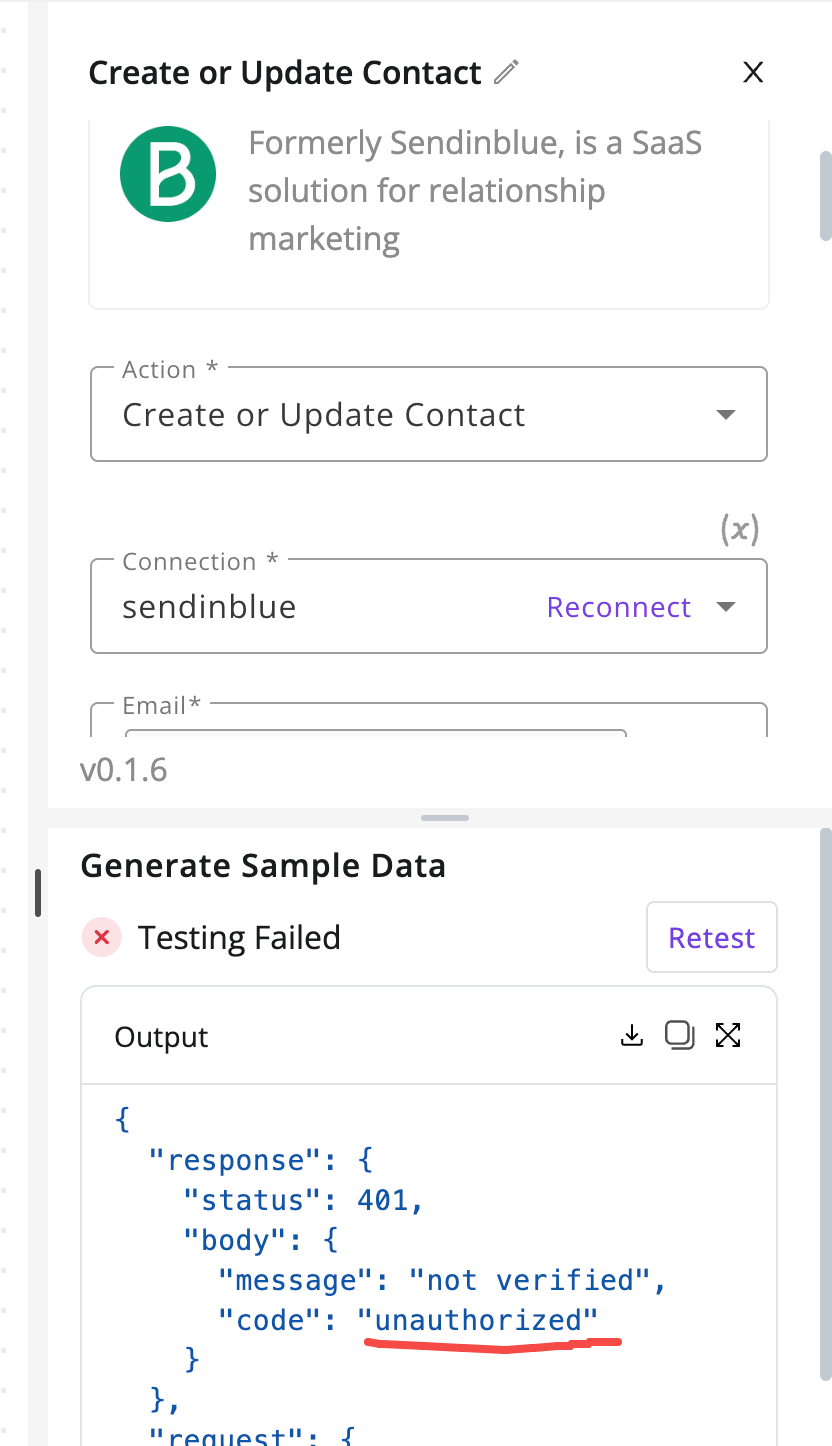
Task: Select the Create or Update Contact action field
Action: coord(429,414)
